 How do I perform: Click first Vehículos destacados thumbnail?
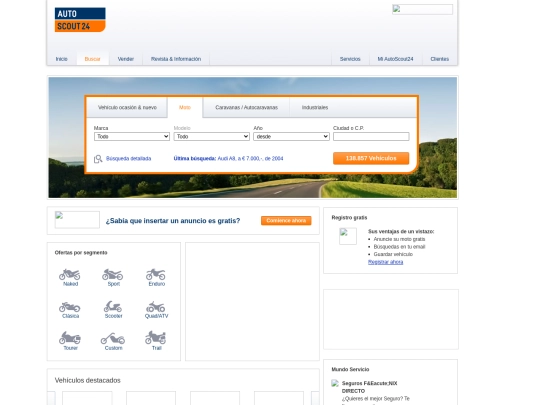pyautogui.click(x=87, y=398)
